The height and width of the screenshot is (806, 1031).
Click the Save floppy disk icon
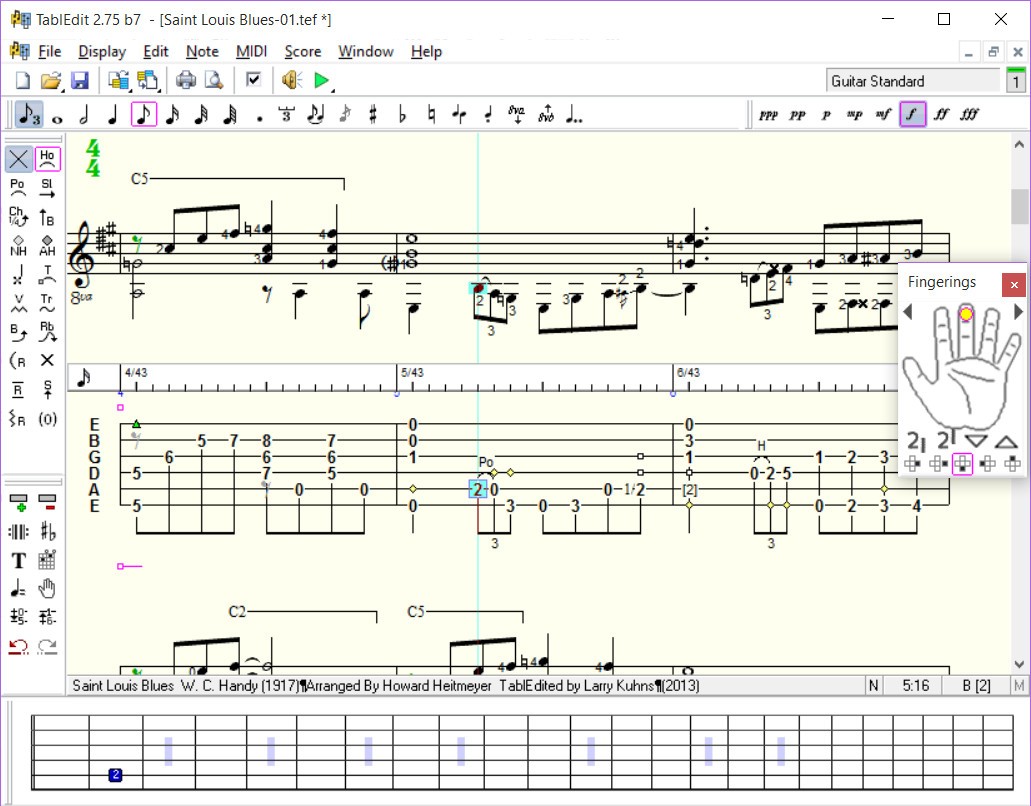click(80, 80)
